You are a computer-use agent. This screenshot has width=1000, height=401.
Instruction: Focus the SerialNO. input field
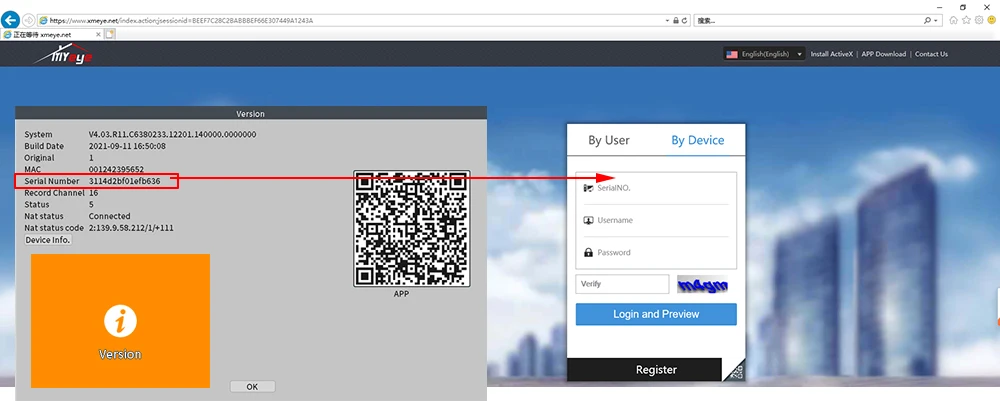tap(656, 188)
